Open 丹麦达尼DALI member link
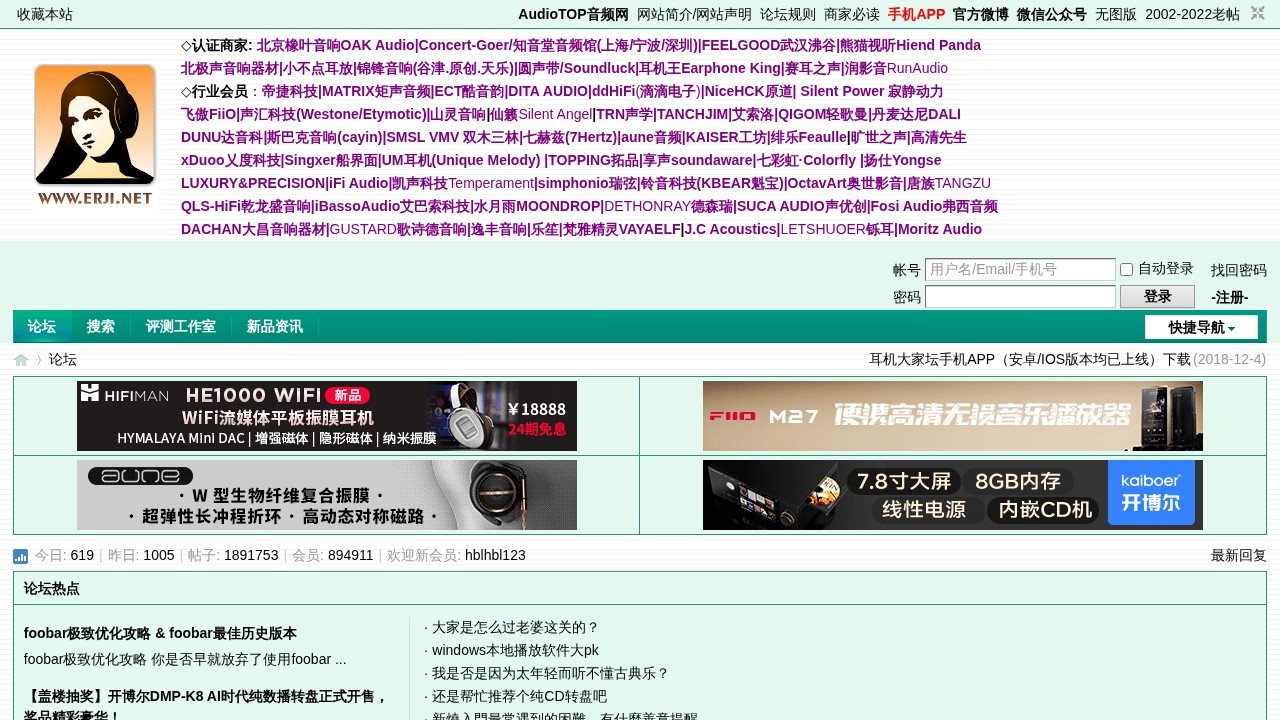The width and height of the screenshot is (1280, 720). pos(915,114)
